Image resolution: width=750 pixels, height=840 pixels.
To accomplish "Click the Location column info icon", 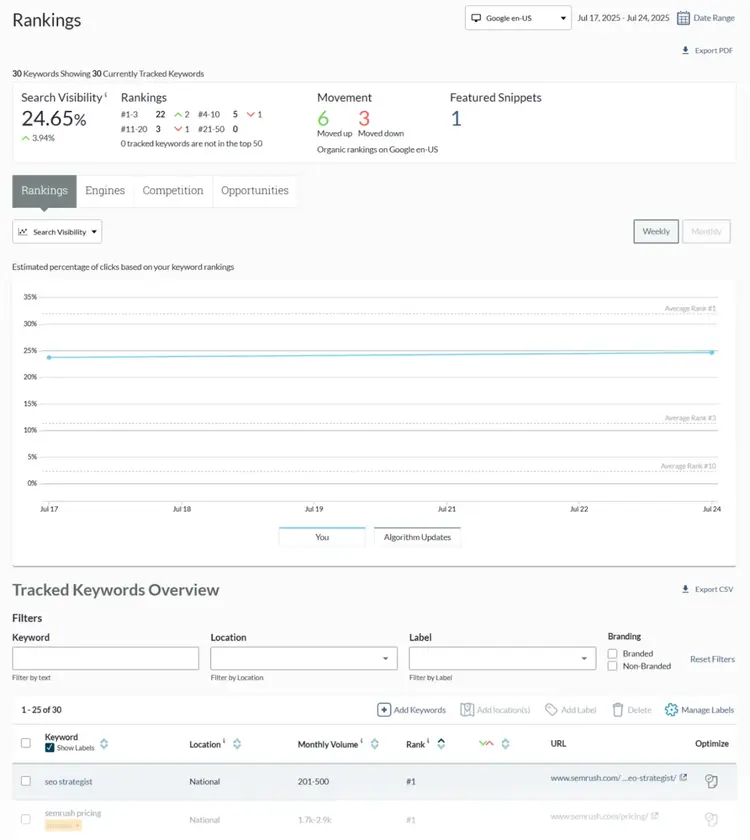I will (x=224, y=741).
